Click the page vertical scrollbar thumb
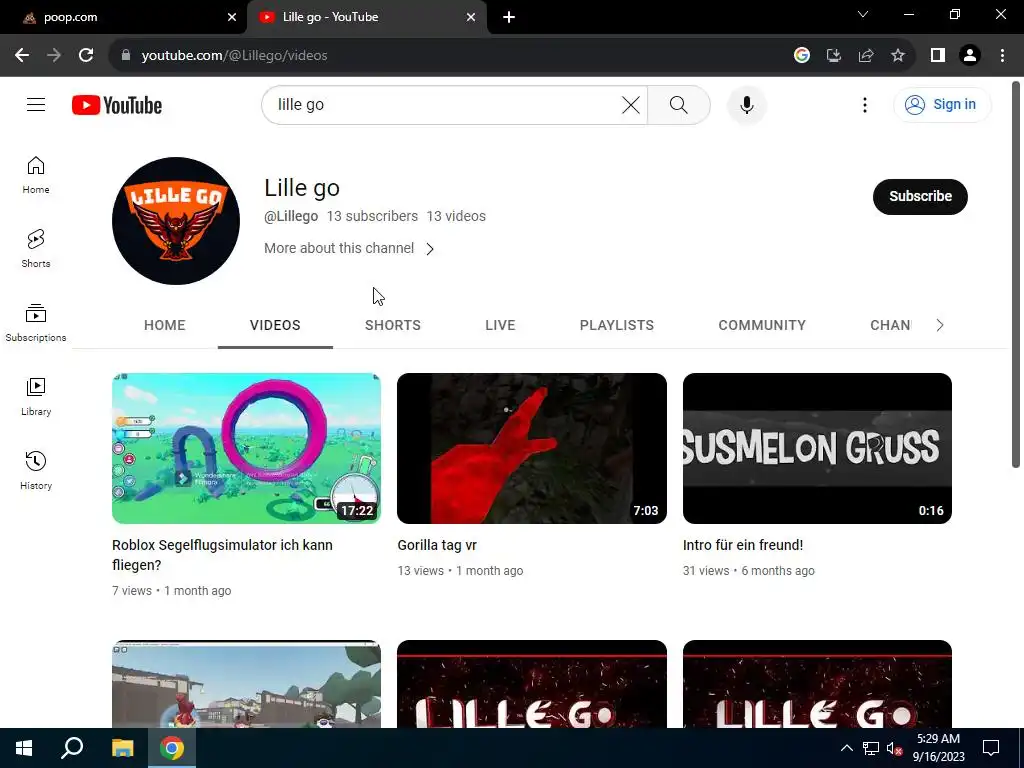 click(x=1016, y=274)
